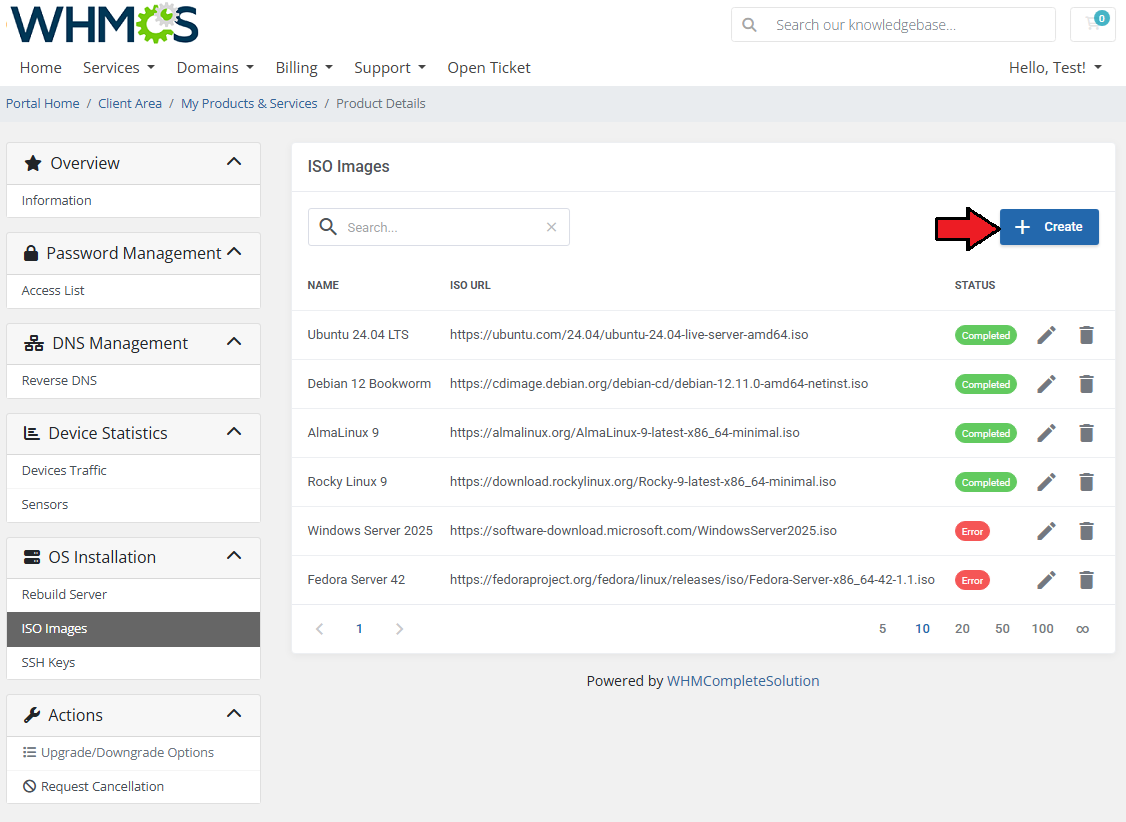Collapse the DNS Management panel
The height and width of the screenshot is (822, 1126).
pos(234,342)
